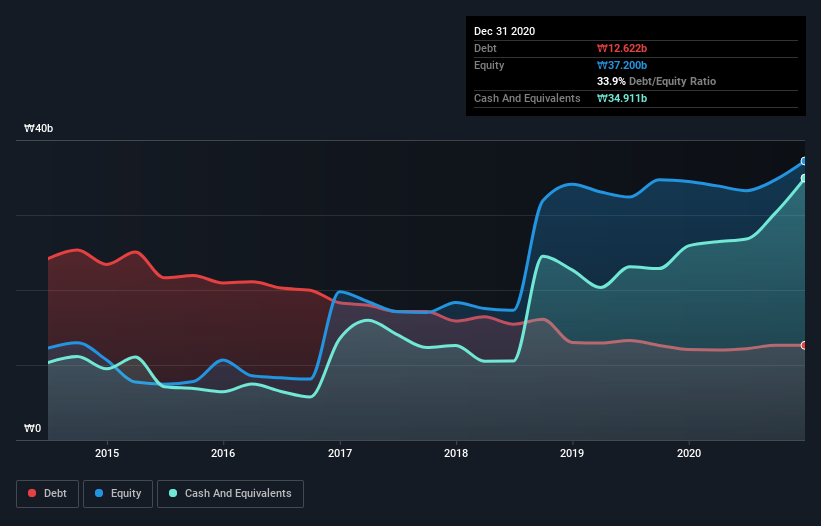Screen dimensions: 821x526
Task: Toggle the Debt legend button
Action: [48, 494]
